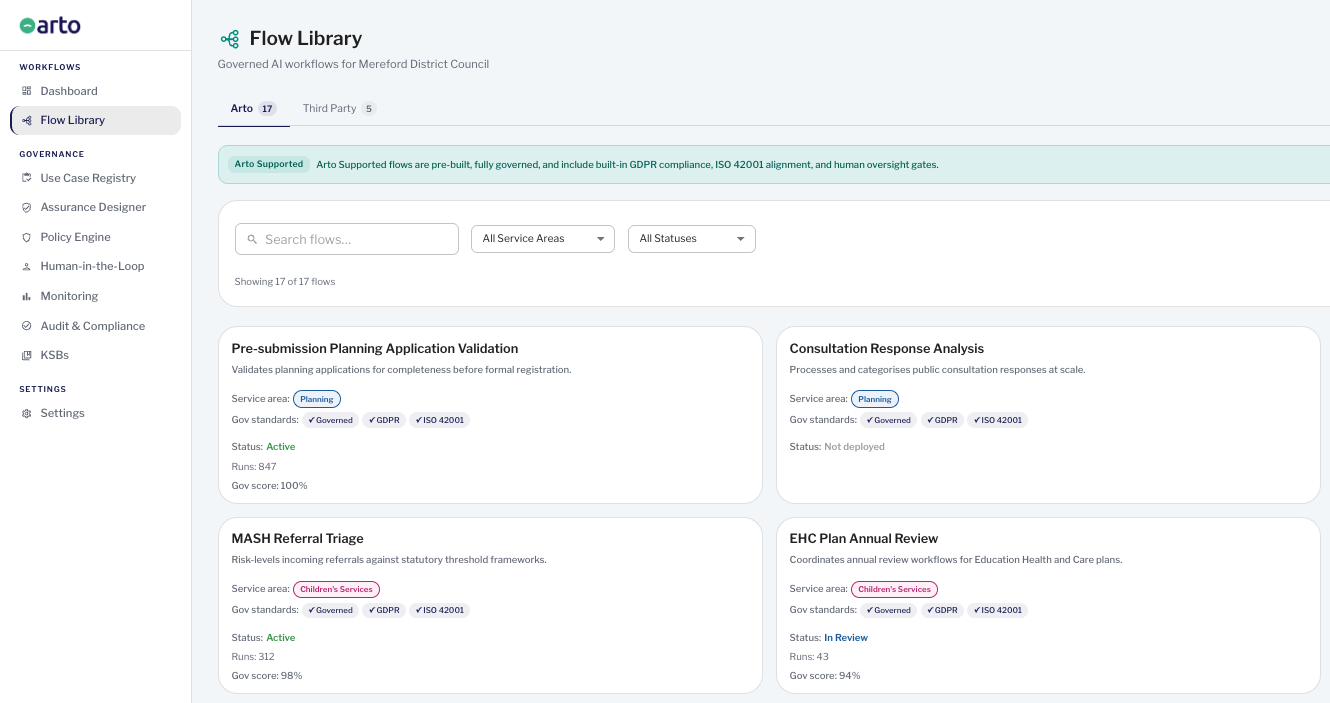Click the Flow Library sidebar icon
This screenshot has height=703, width=1330.
27,120
